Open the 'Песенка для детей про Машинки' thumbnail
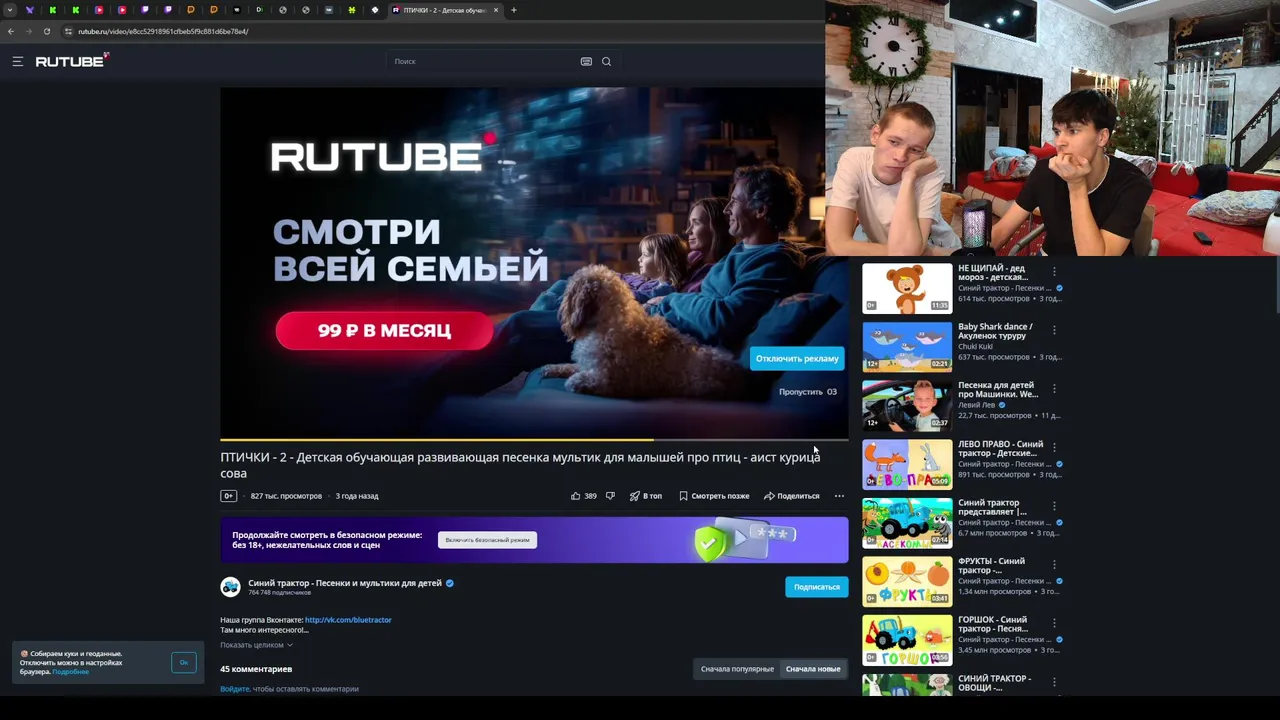The width and height of the screenshot is (1280, 720). point(907,406)
